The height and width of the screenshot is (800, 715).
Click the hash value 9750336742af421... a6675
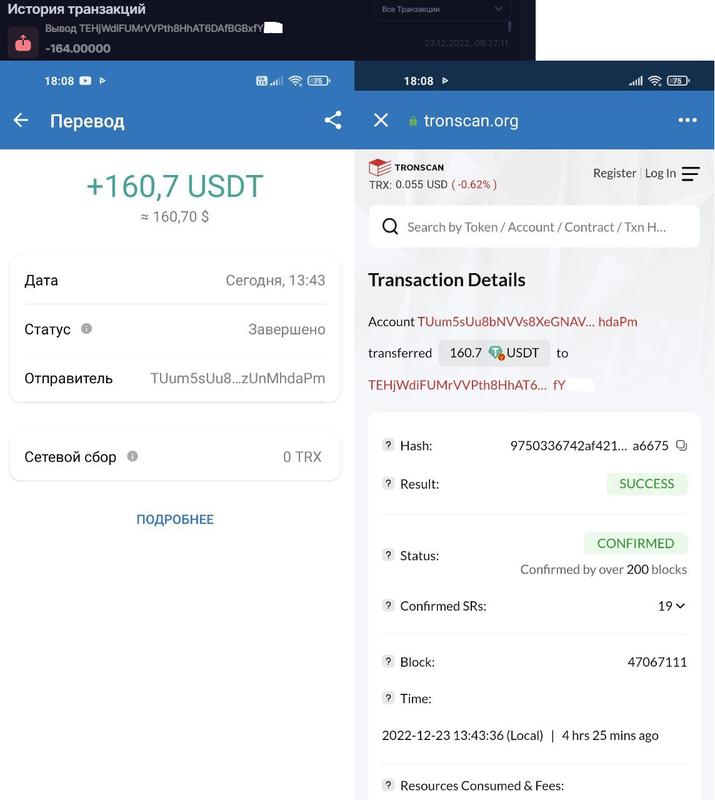(589, 445)
